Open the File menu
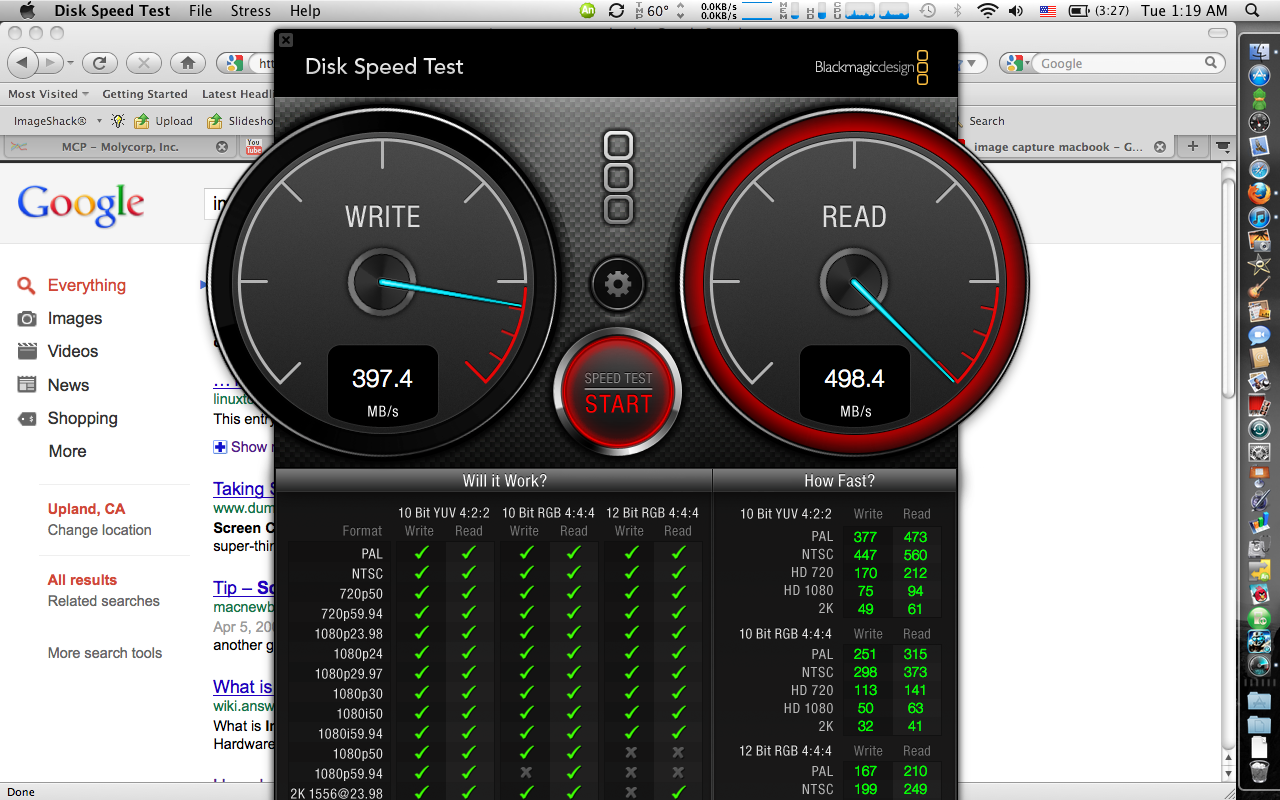 [200, 11]
